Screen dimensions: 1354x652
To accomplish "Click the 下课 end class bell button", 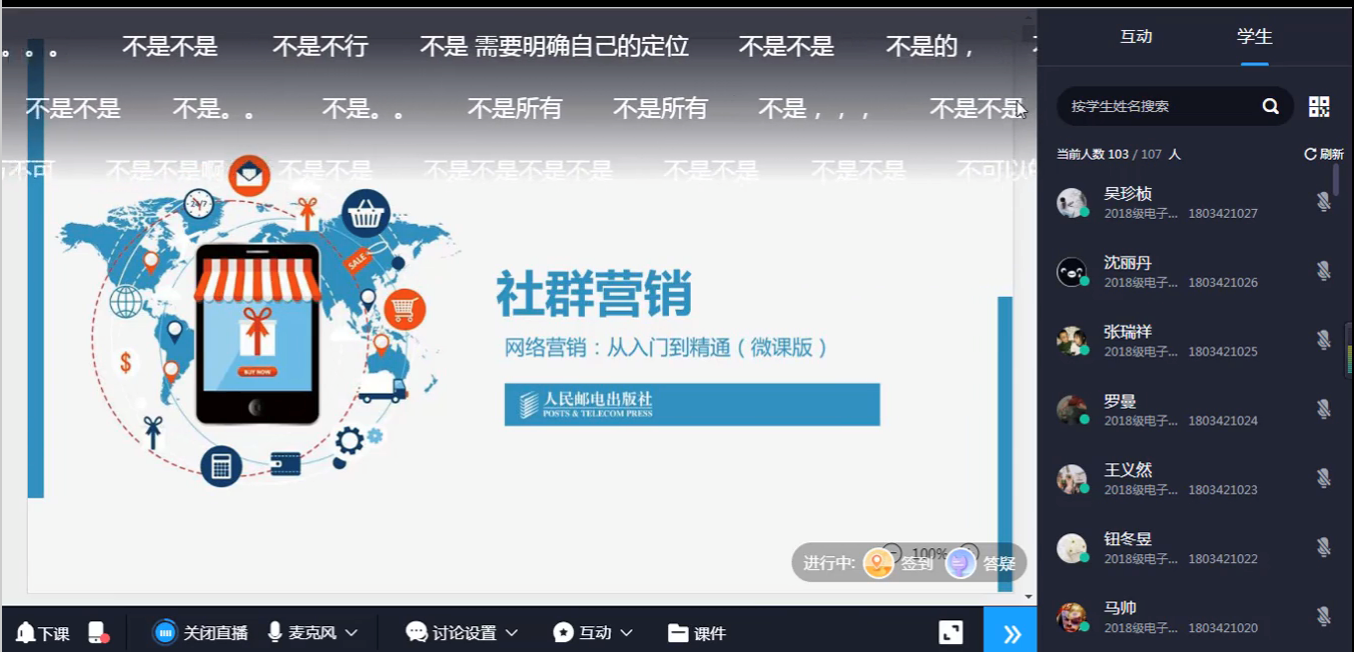I will point(43,633).
